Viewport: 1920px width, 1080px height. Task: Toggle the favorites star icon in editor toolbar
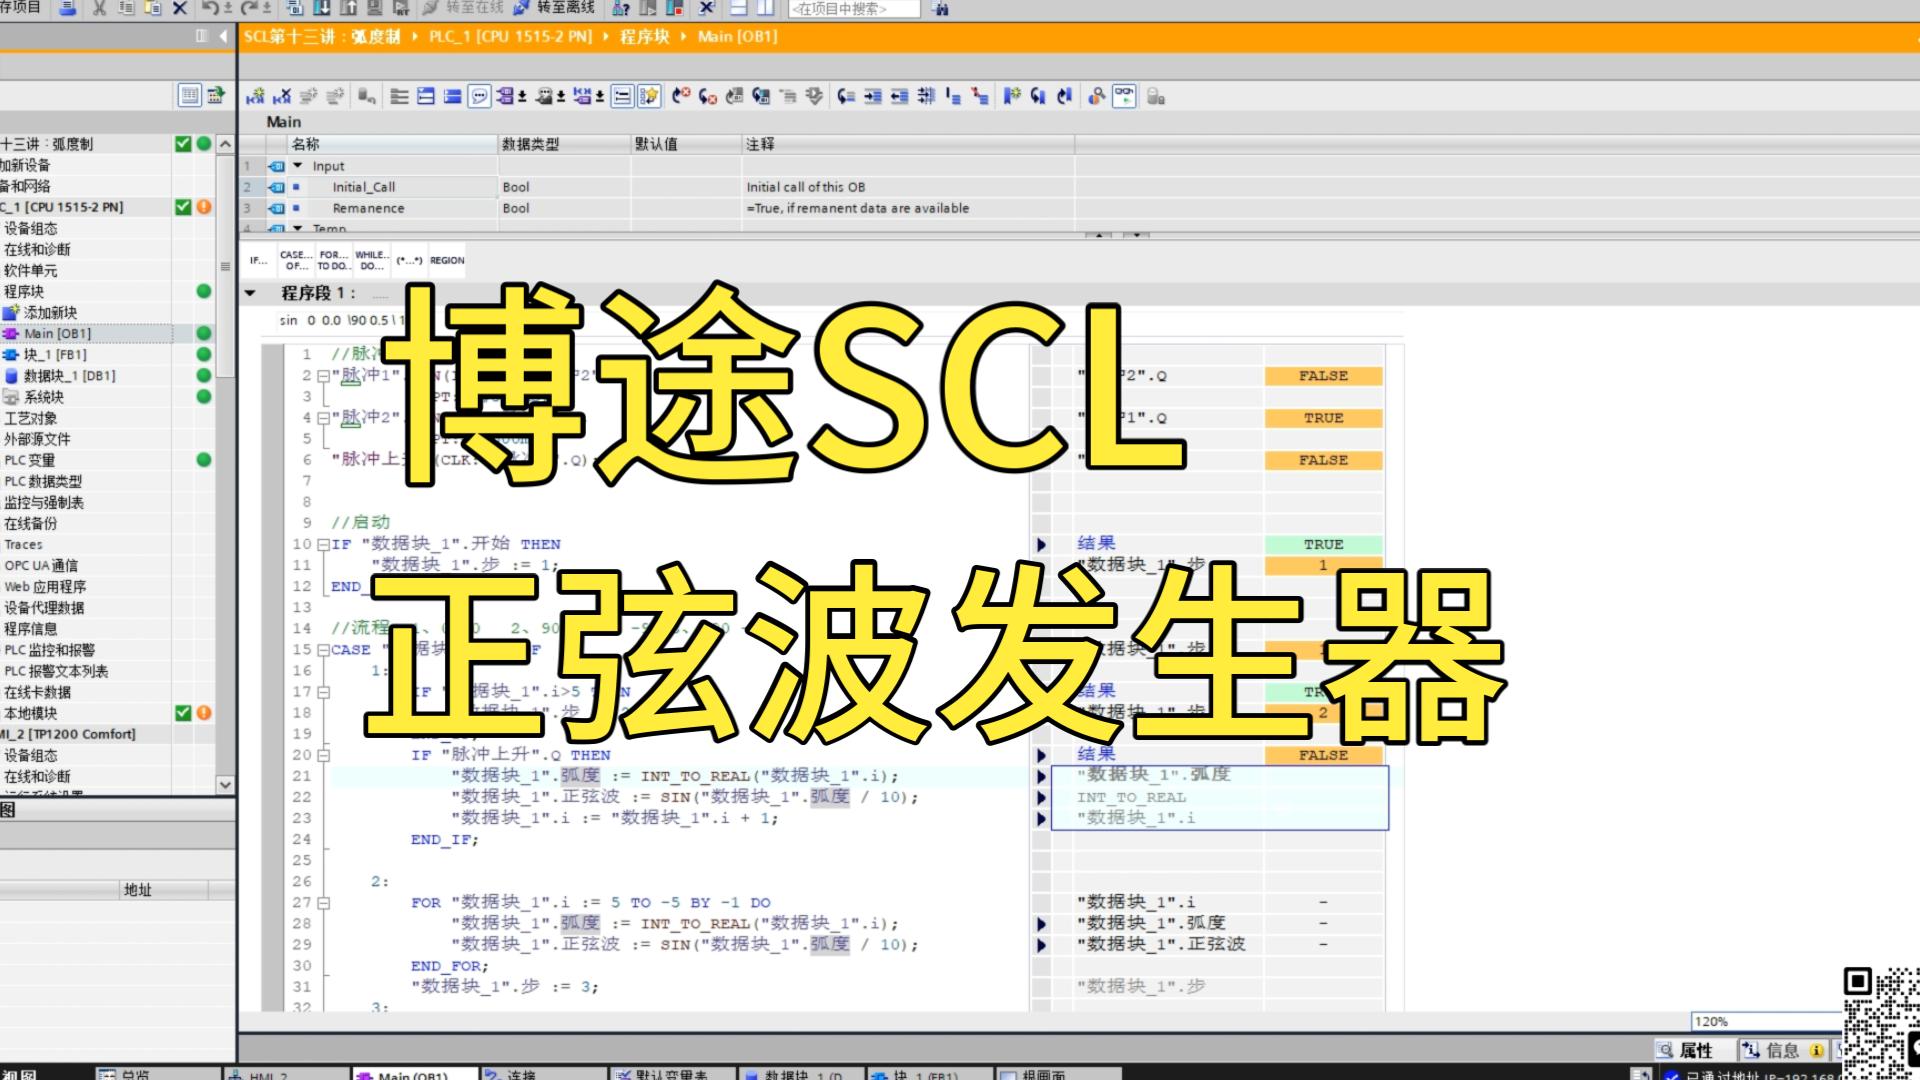tap(649, 96)
